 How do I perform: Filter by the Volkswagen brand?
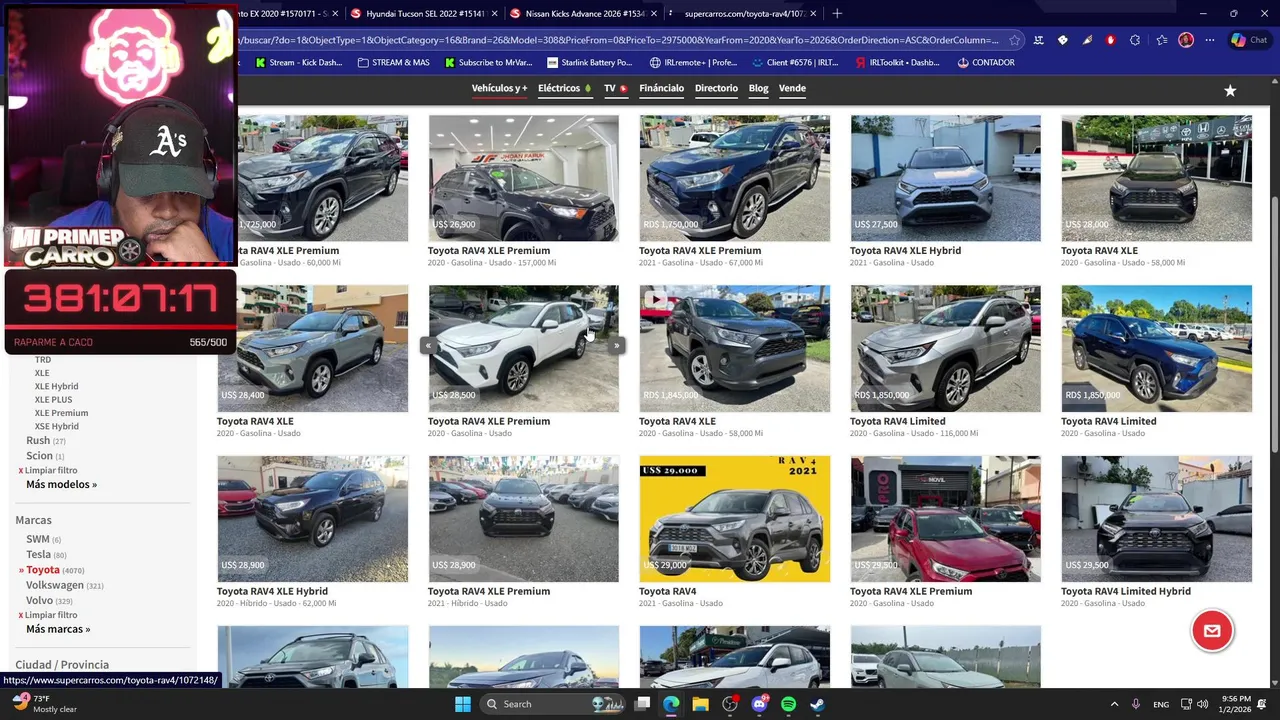point(55,585)
